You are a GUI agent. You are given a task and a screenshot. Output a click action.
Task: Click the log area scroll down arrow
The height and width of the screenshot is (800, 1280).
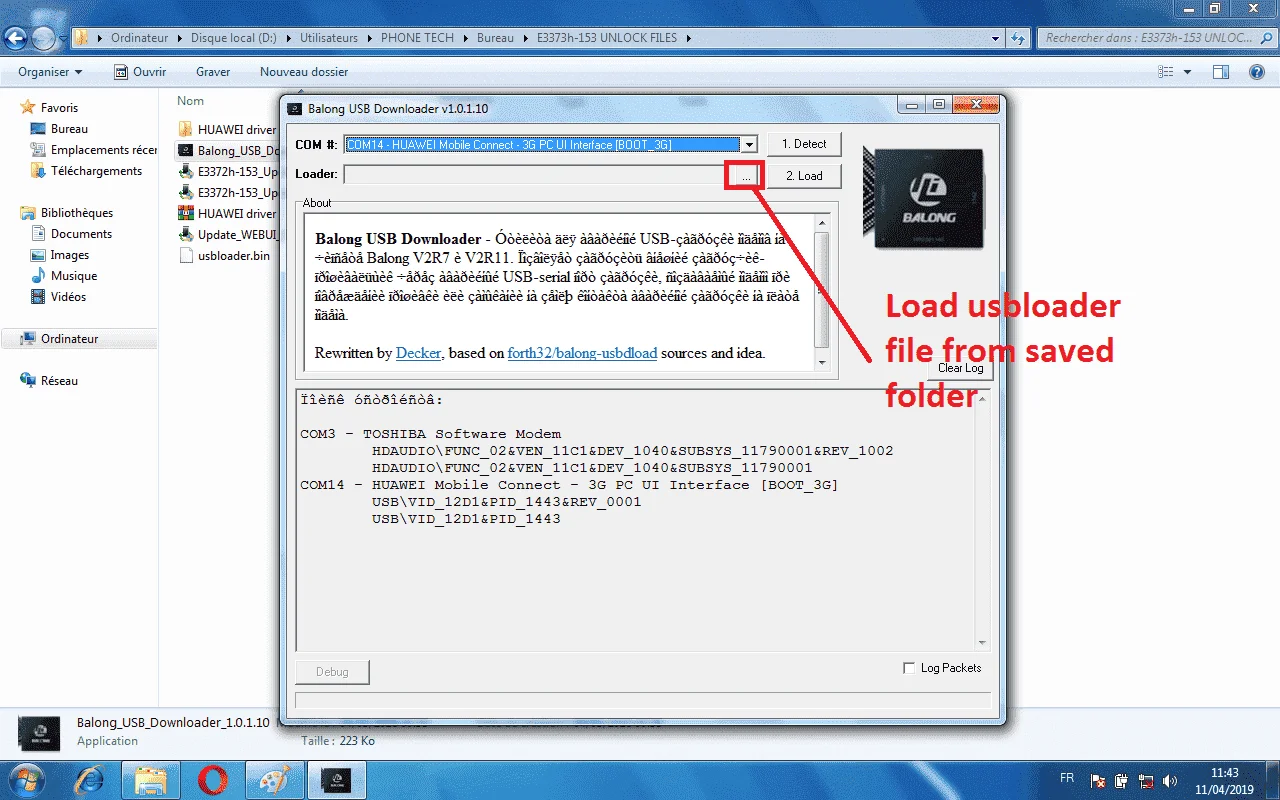pyautogui.click(x=982, y=643)
